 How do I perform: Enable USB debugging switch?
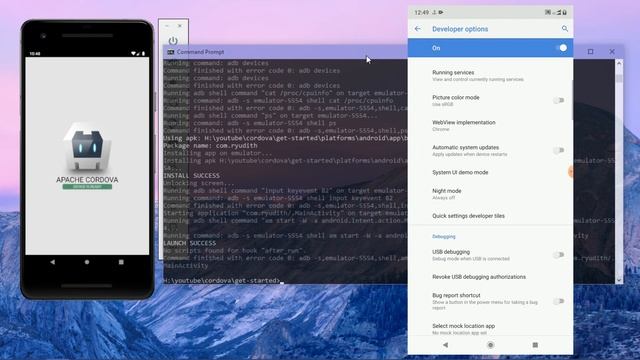559,255
